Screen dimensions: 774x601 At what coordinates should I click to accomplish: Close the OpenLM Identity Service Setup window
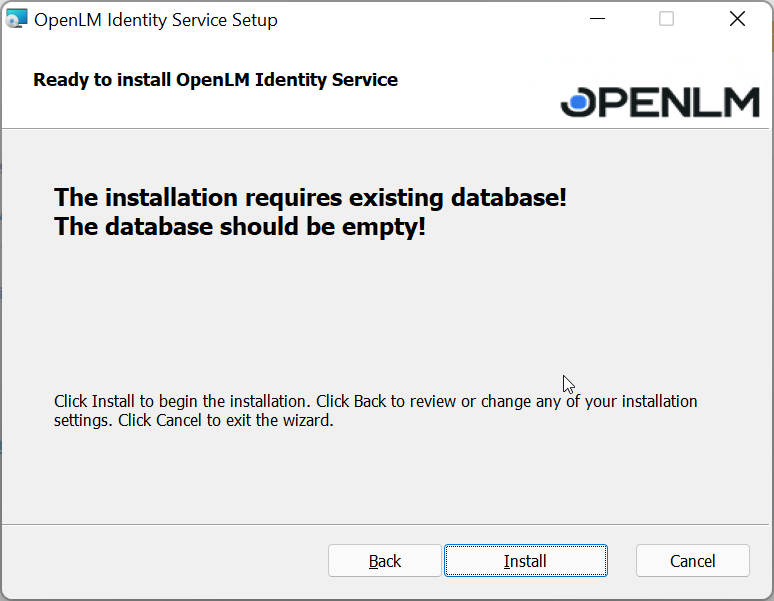pyautogui.click(x=737, y=19)
